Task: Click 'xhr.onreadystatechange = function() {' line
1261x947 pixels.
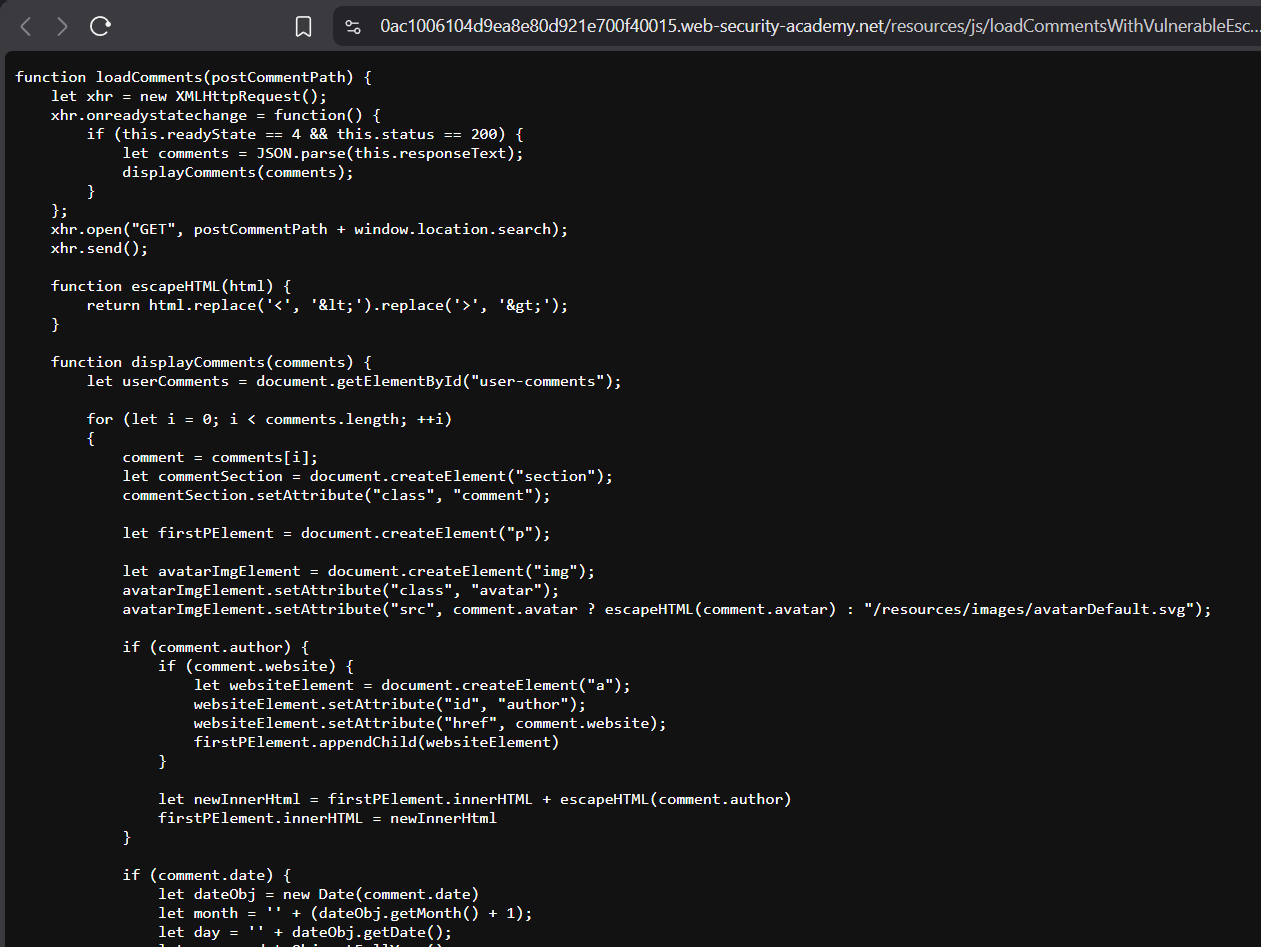Action: pyautogui.click(x=216, y=115)
